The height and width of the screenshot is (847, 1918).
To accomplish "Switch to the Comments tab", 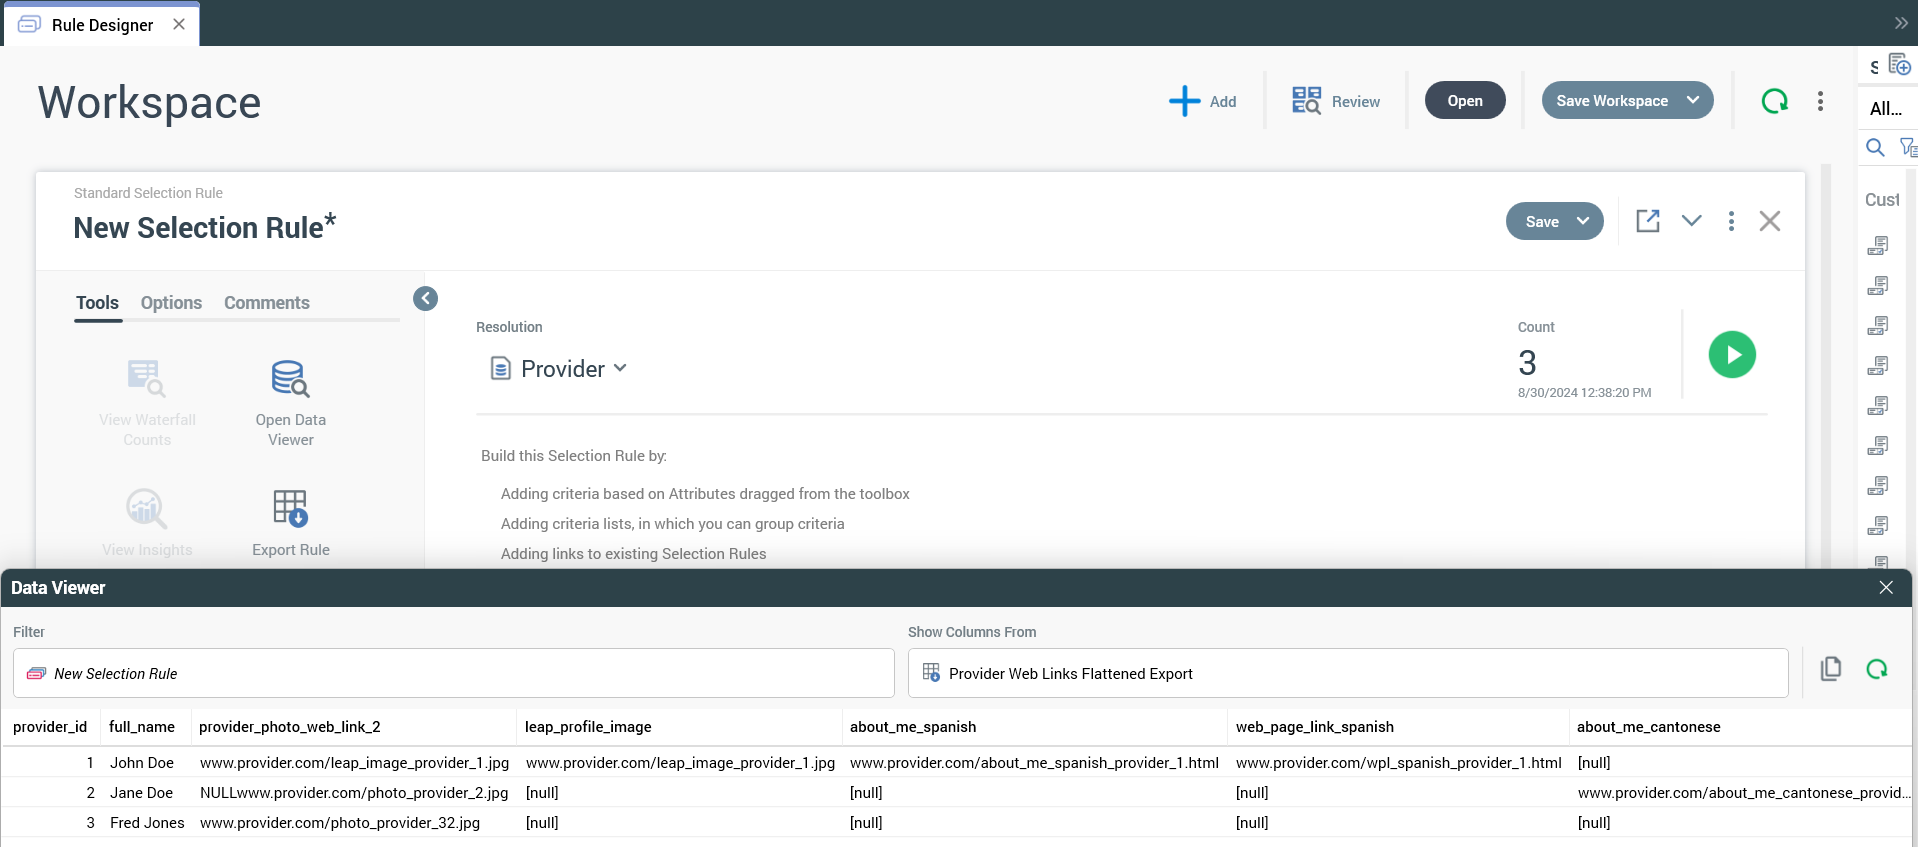I will pyautogui.click(x=266, y=303).
